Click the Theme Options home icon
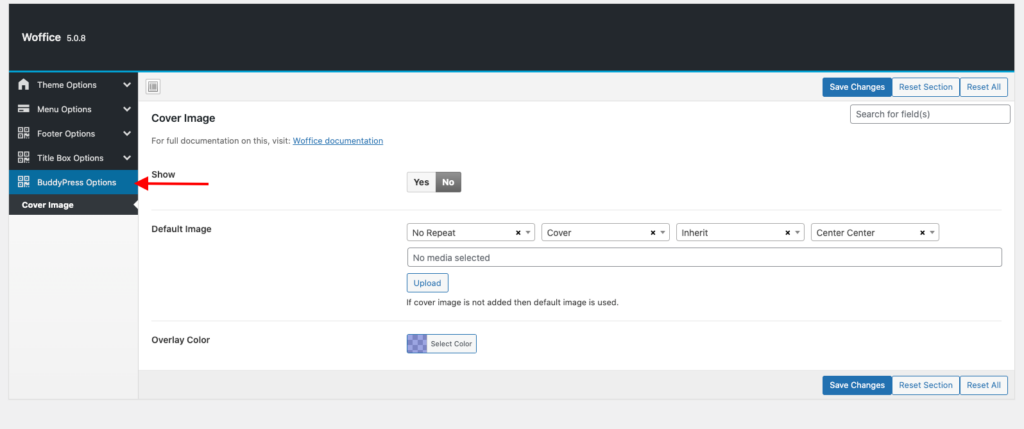The image size is (1024, 429). pyautogui.click(x=23, y=85)
